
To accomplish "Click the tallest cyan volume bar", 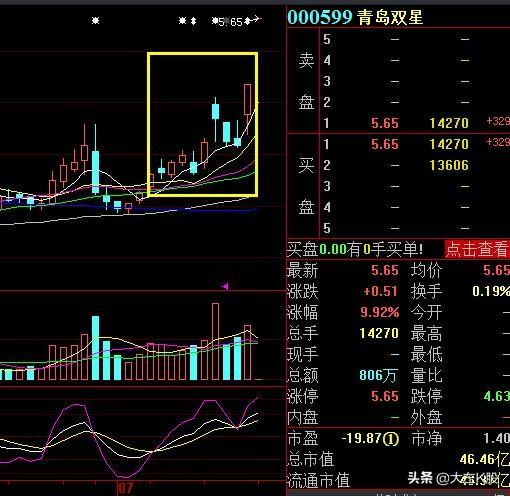I will tap(95, 348).
